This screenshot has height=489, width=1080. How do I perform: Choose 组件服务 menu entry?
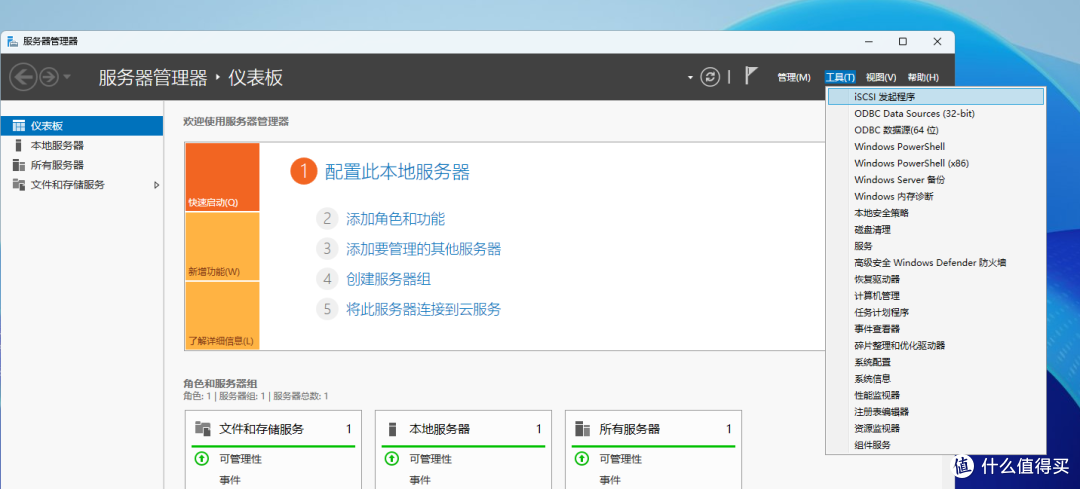[935, 445]
